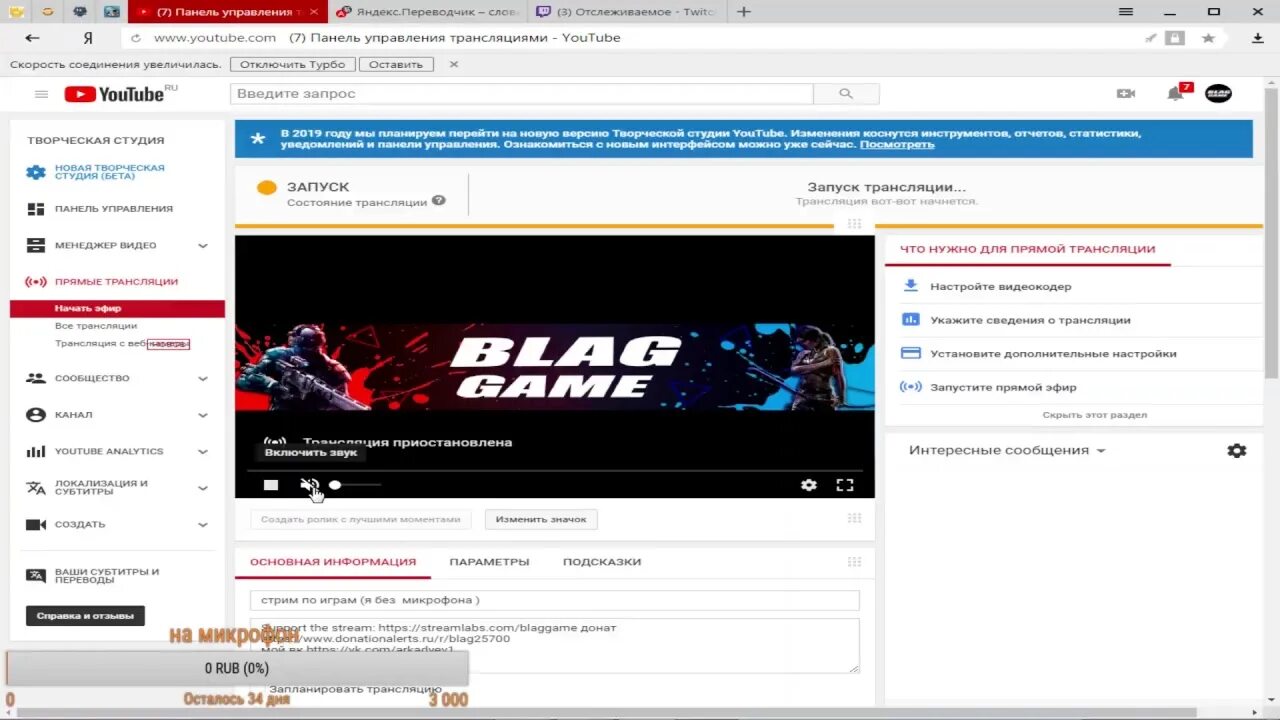Image resolution: width=1280 pixels, height=720 pixels.
Task: Click the browser address bar
Action: [640, 38]
